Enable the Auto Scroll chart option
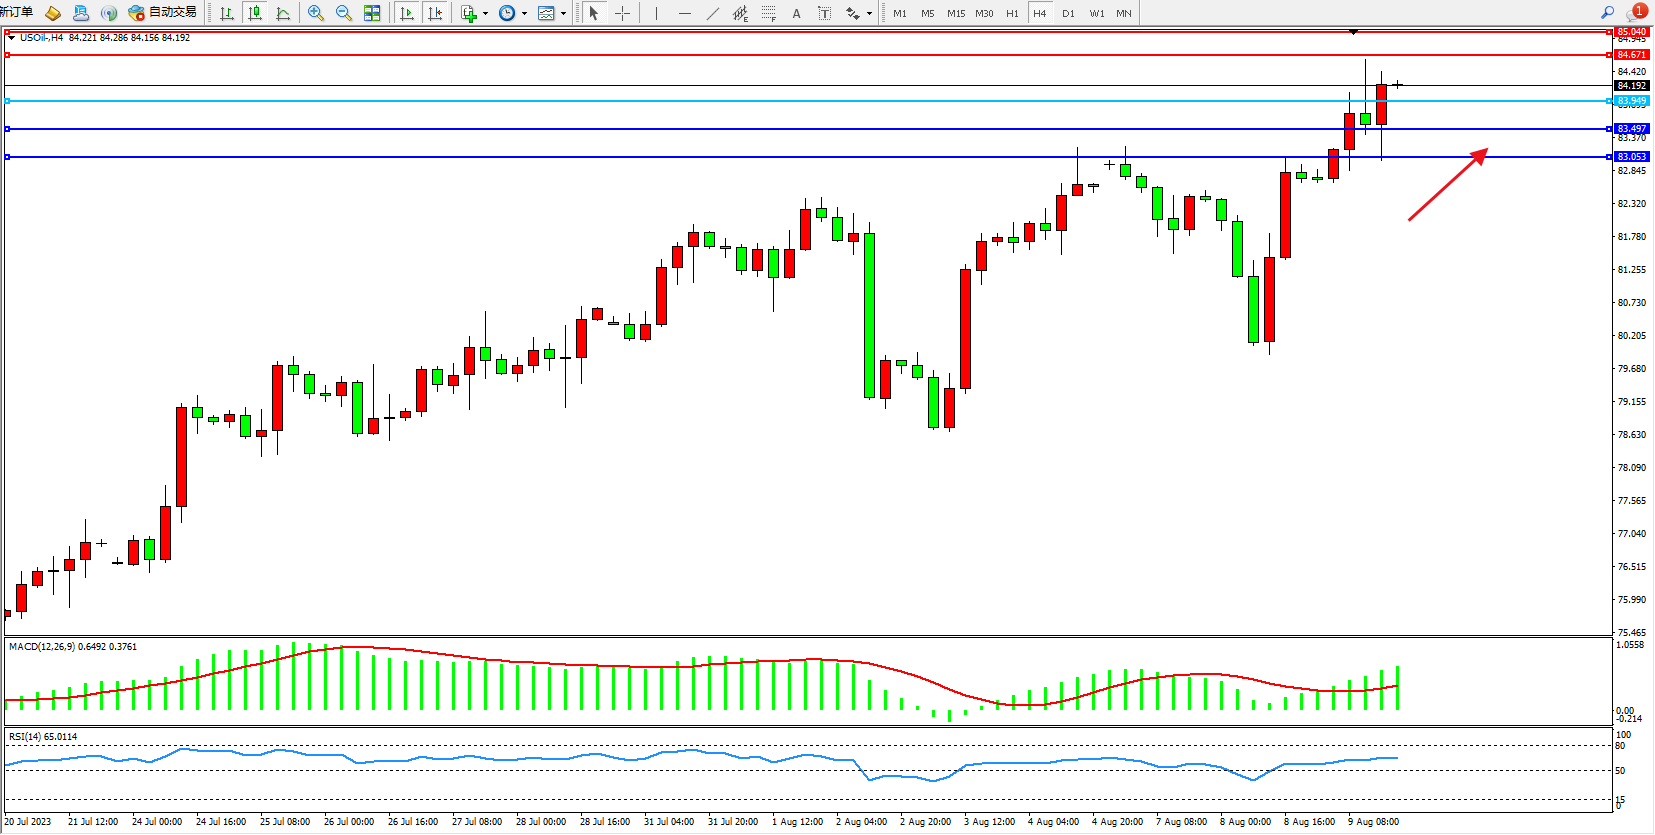This screenshot has height=835, width=1655. point(406,13)
